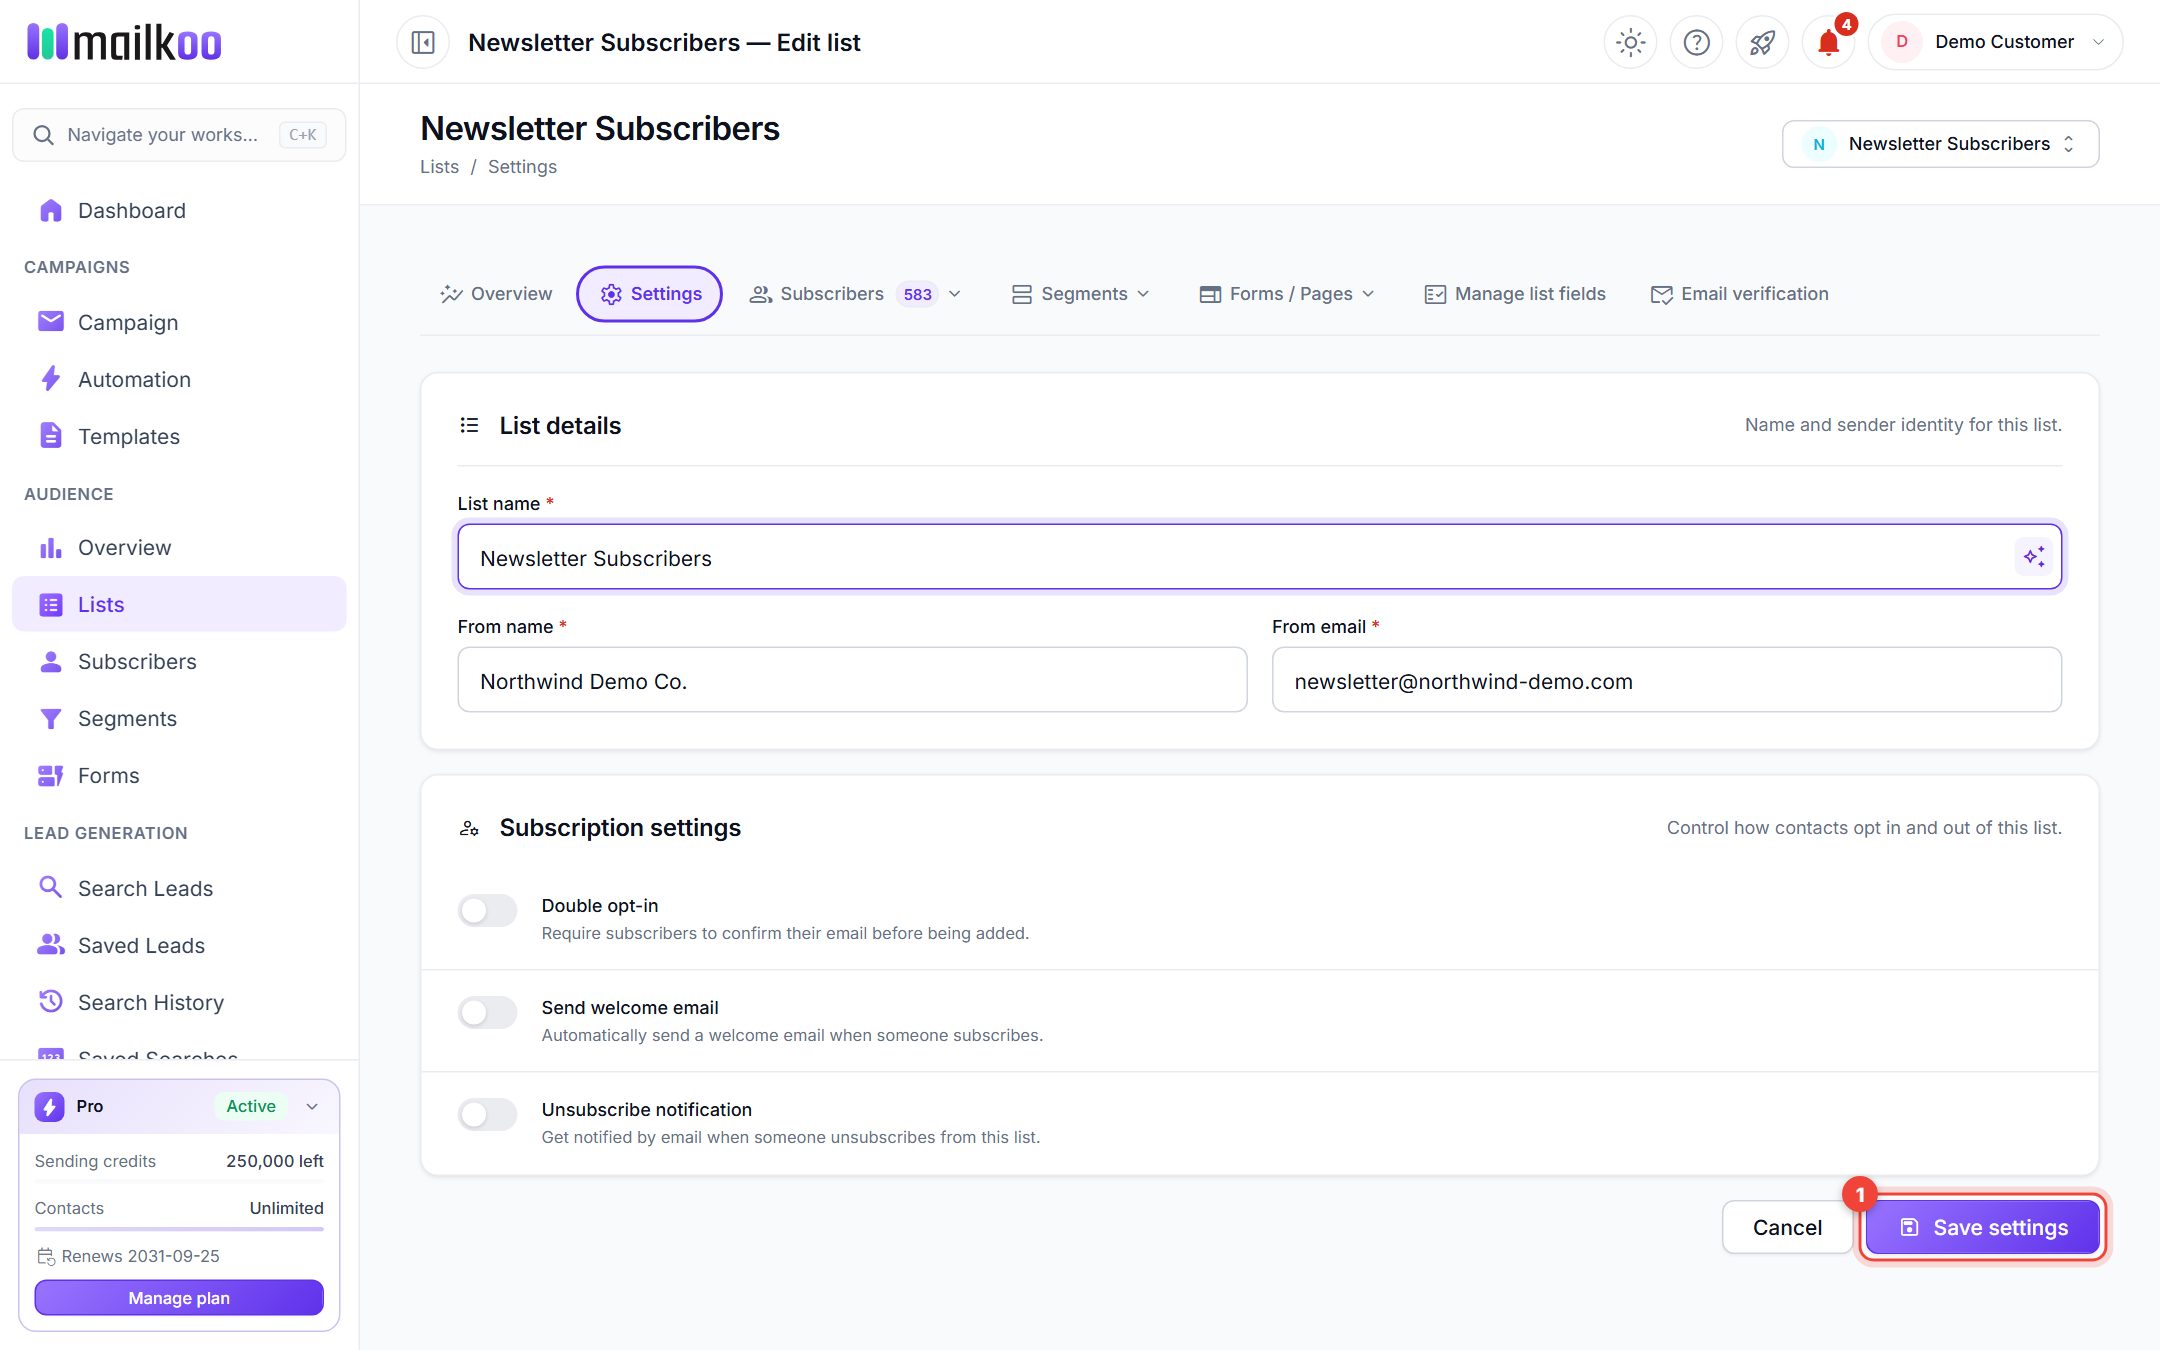2160x1350 pixels.
Task: Open Manage list fields tab
Action: [x=1515, y=294]
